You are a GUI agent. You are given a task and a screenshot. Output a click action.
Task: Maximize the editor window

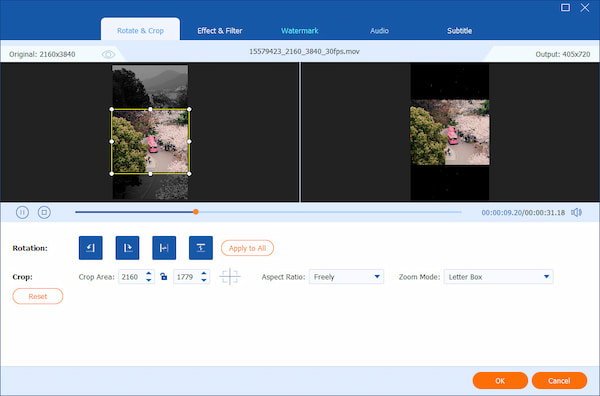[565, 8]
